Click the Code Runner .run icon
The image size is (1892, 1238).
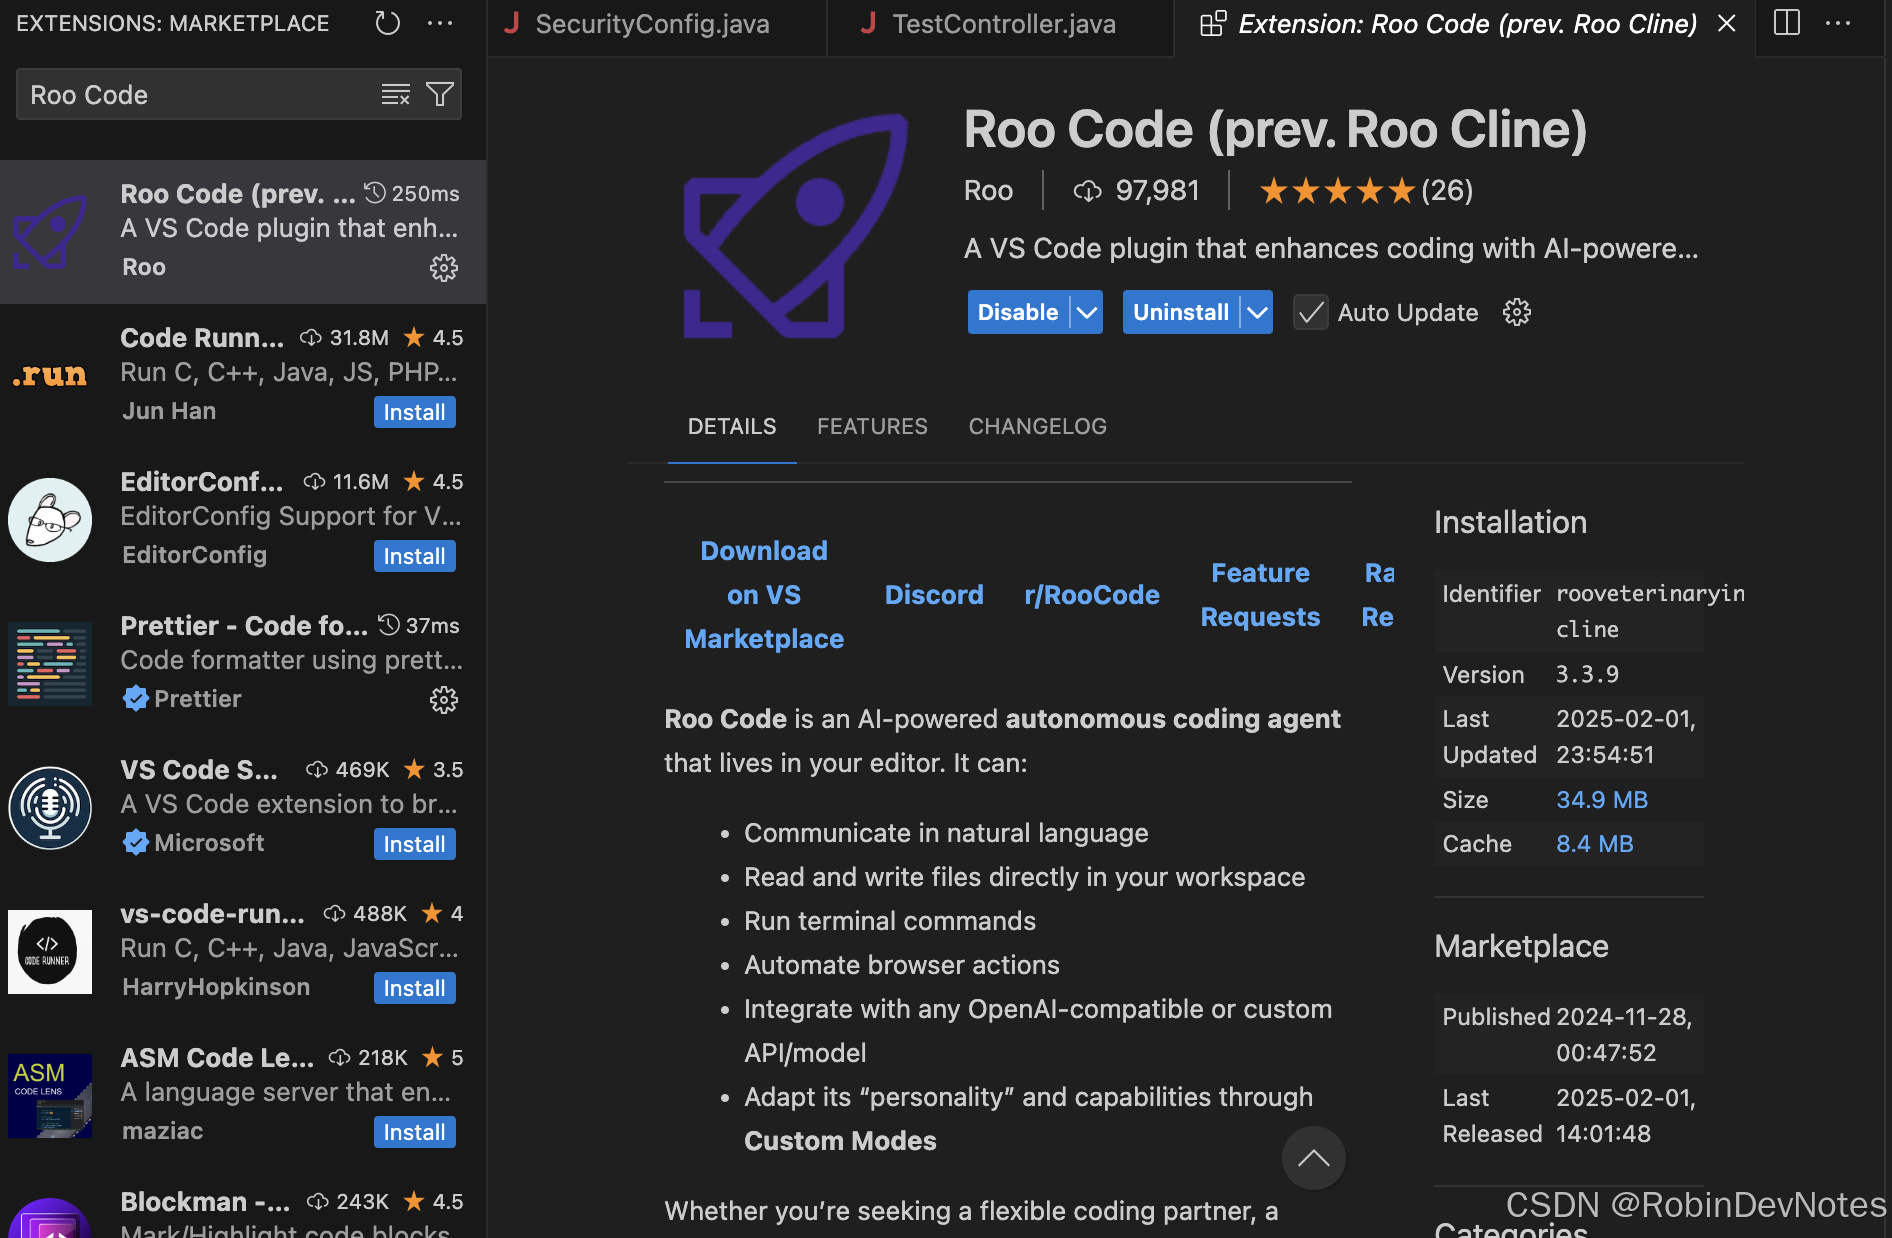[x=49, y=376]
